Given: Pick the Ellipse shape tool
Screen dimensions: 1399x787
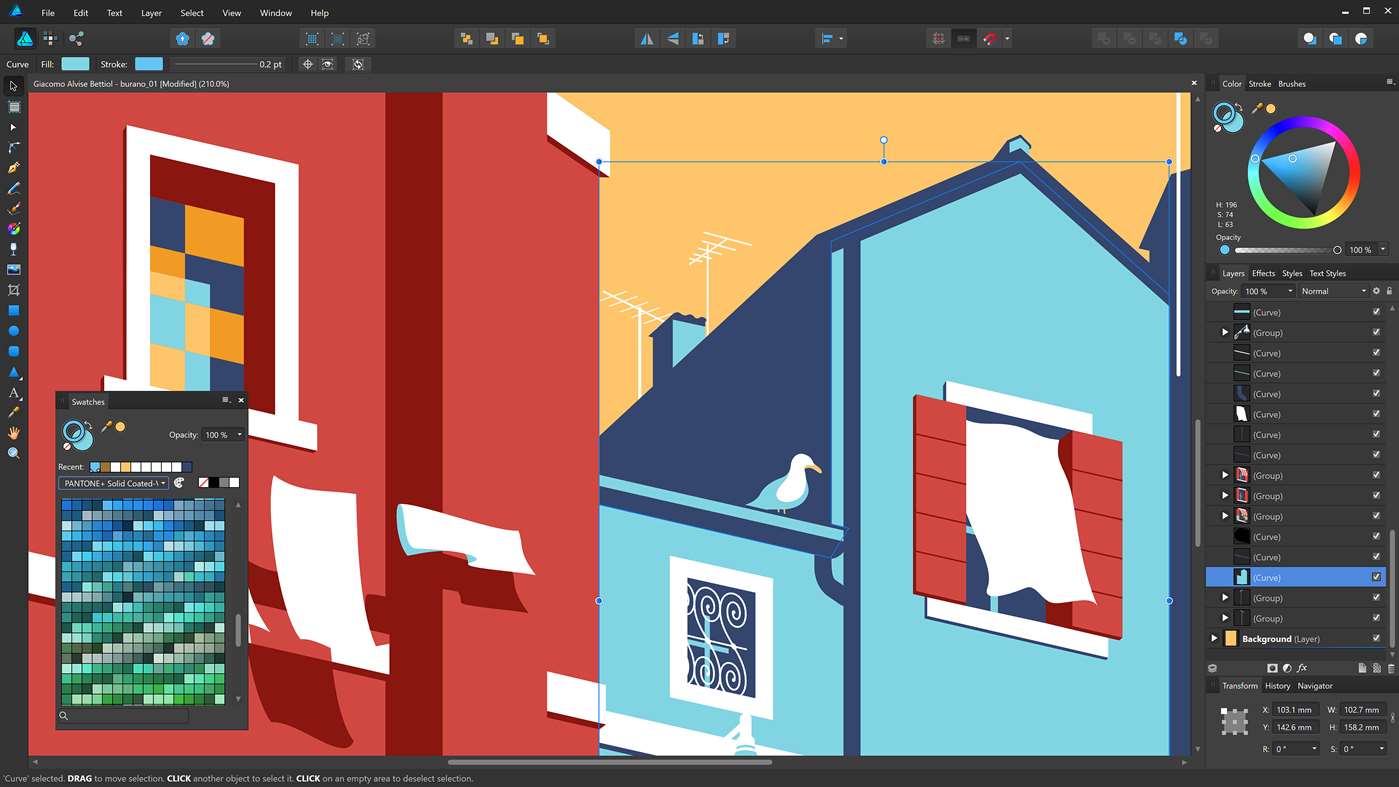Looking at the screenshot, I should coord(14,331).
